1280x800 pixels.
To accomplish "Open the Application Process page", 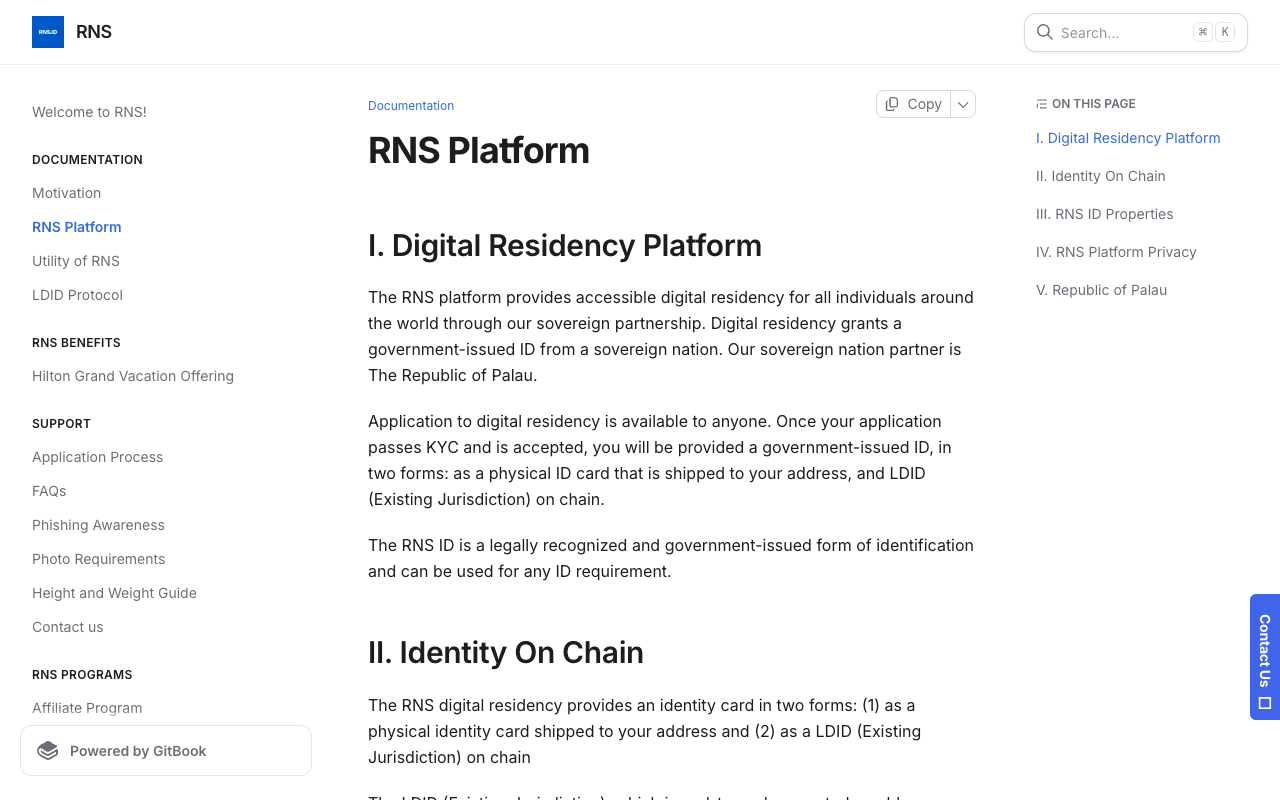I will coord(97,457).
